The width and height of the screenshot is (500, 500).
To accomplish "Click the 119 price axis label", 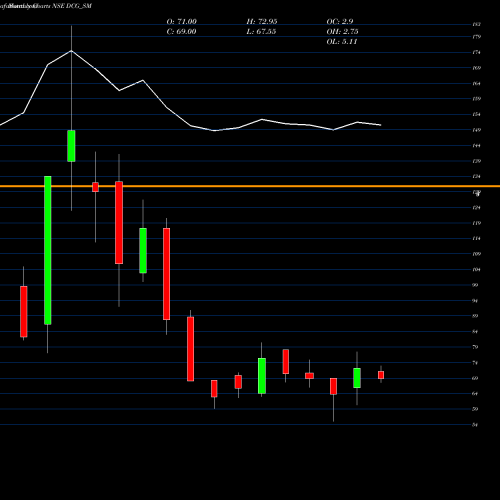I will [x=477, y=223].
